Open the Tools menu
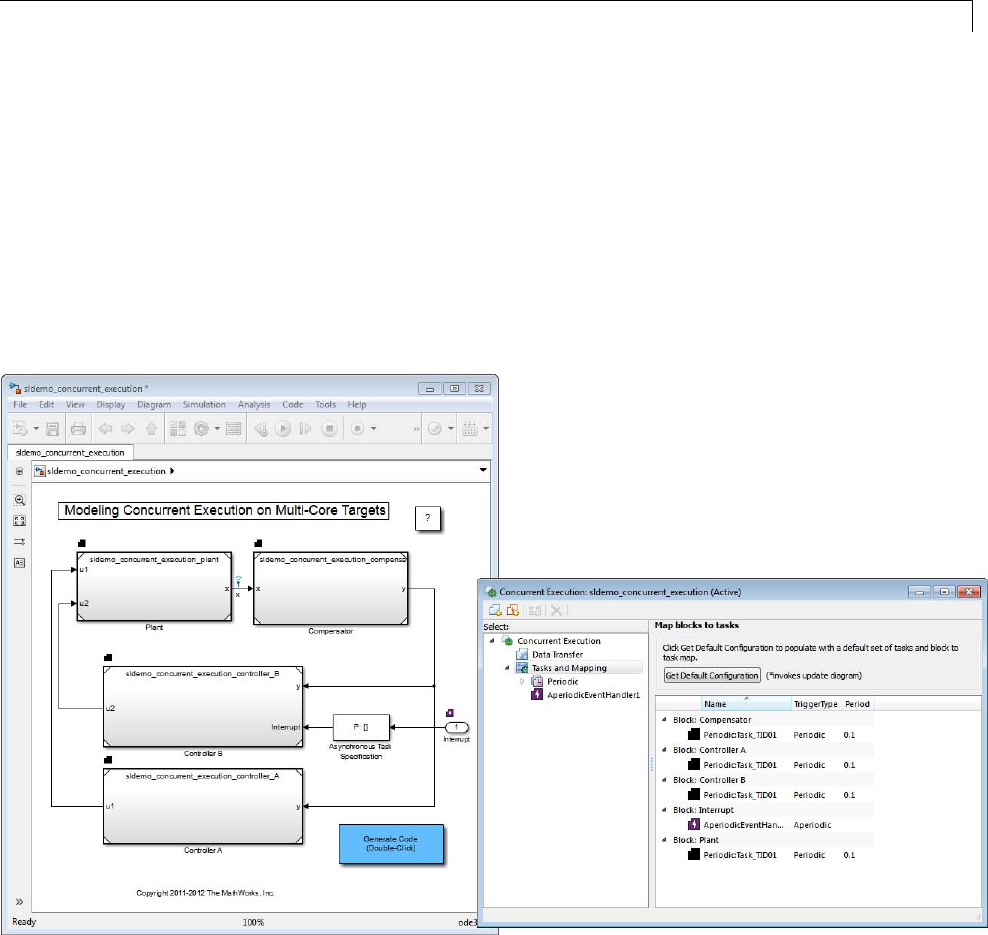The height and width of the screenshot is (935, 988). tap(326, 404)
